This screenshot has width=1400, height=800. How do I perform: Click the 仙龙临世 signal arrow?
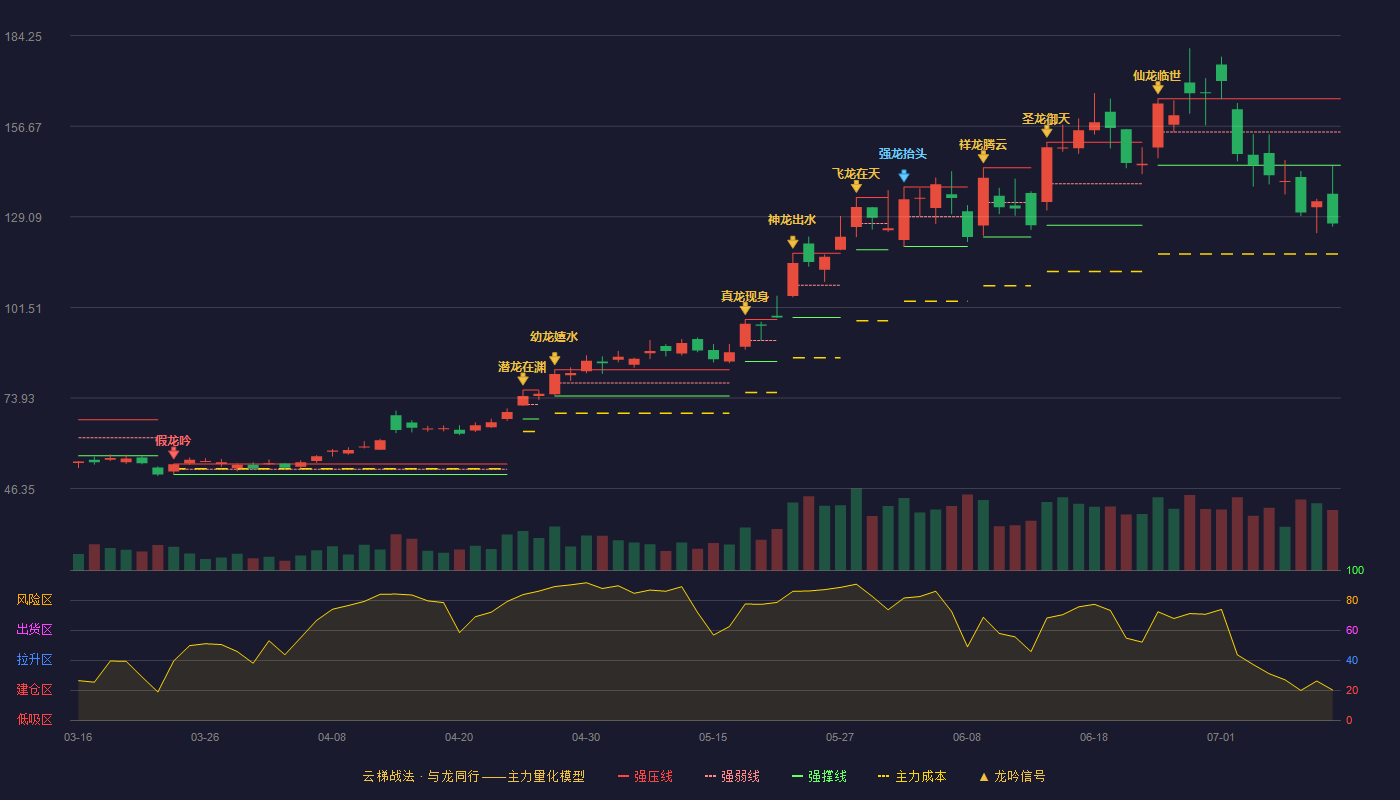1158,88
